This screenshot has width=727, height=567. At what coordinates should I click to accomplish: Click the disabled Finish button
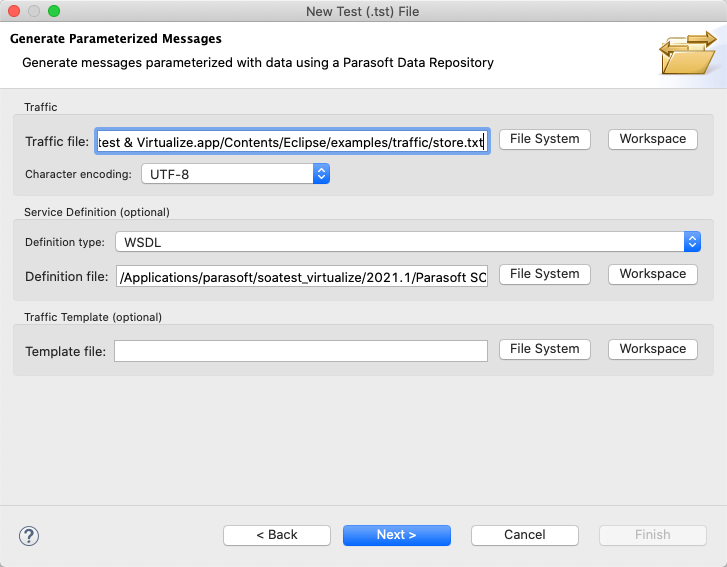tap(653, 535)
